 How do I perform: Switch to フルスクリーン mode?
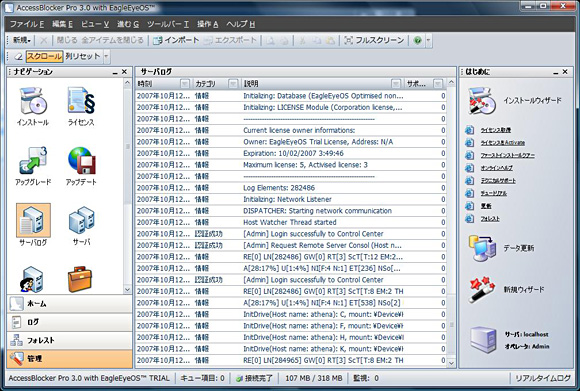pyautogui.click(x=374, y=40)
